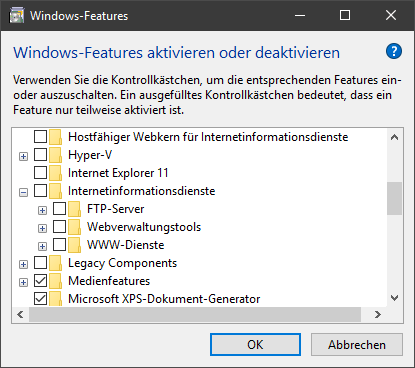Select the Medienfeatures label
This screenshot has width=415, height=368.
click(109, 281)
